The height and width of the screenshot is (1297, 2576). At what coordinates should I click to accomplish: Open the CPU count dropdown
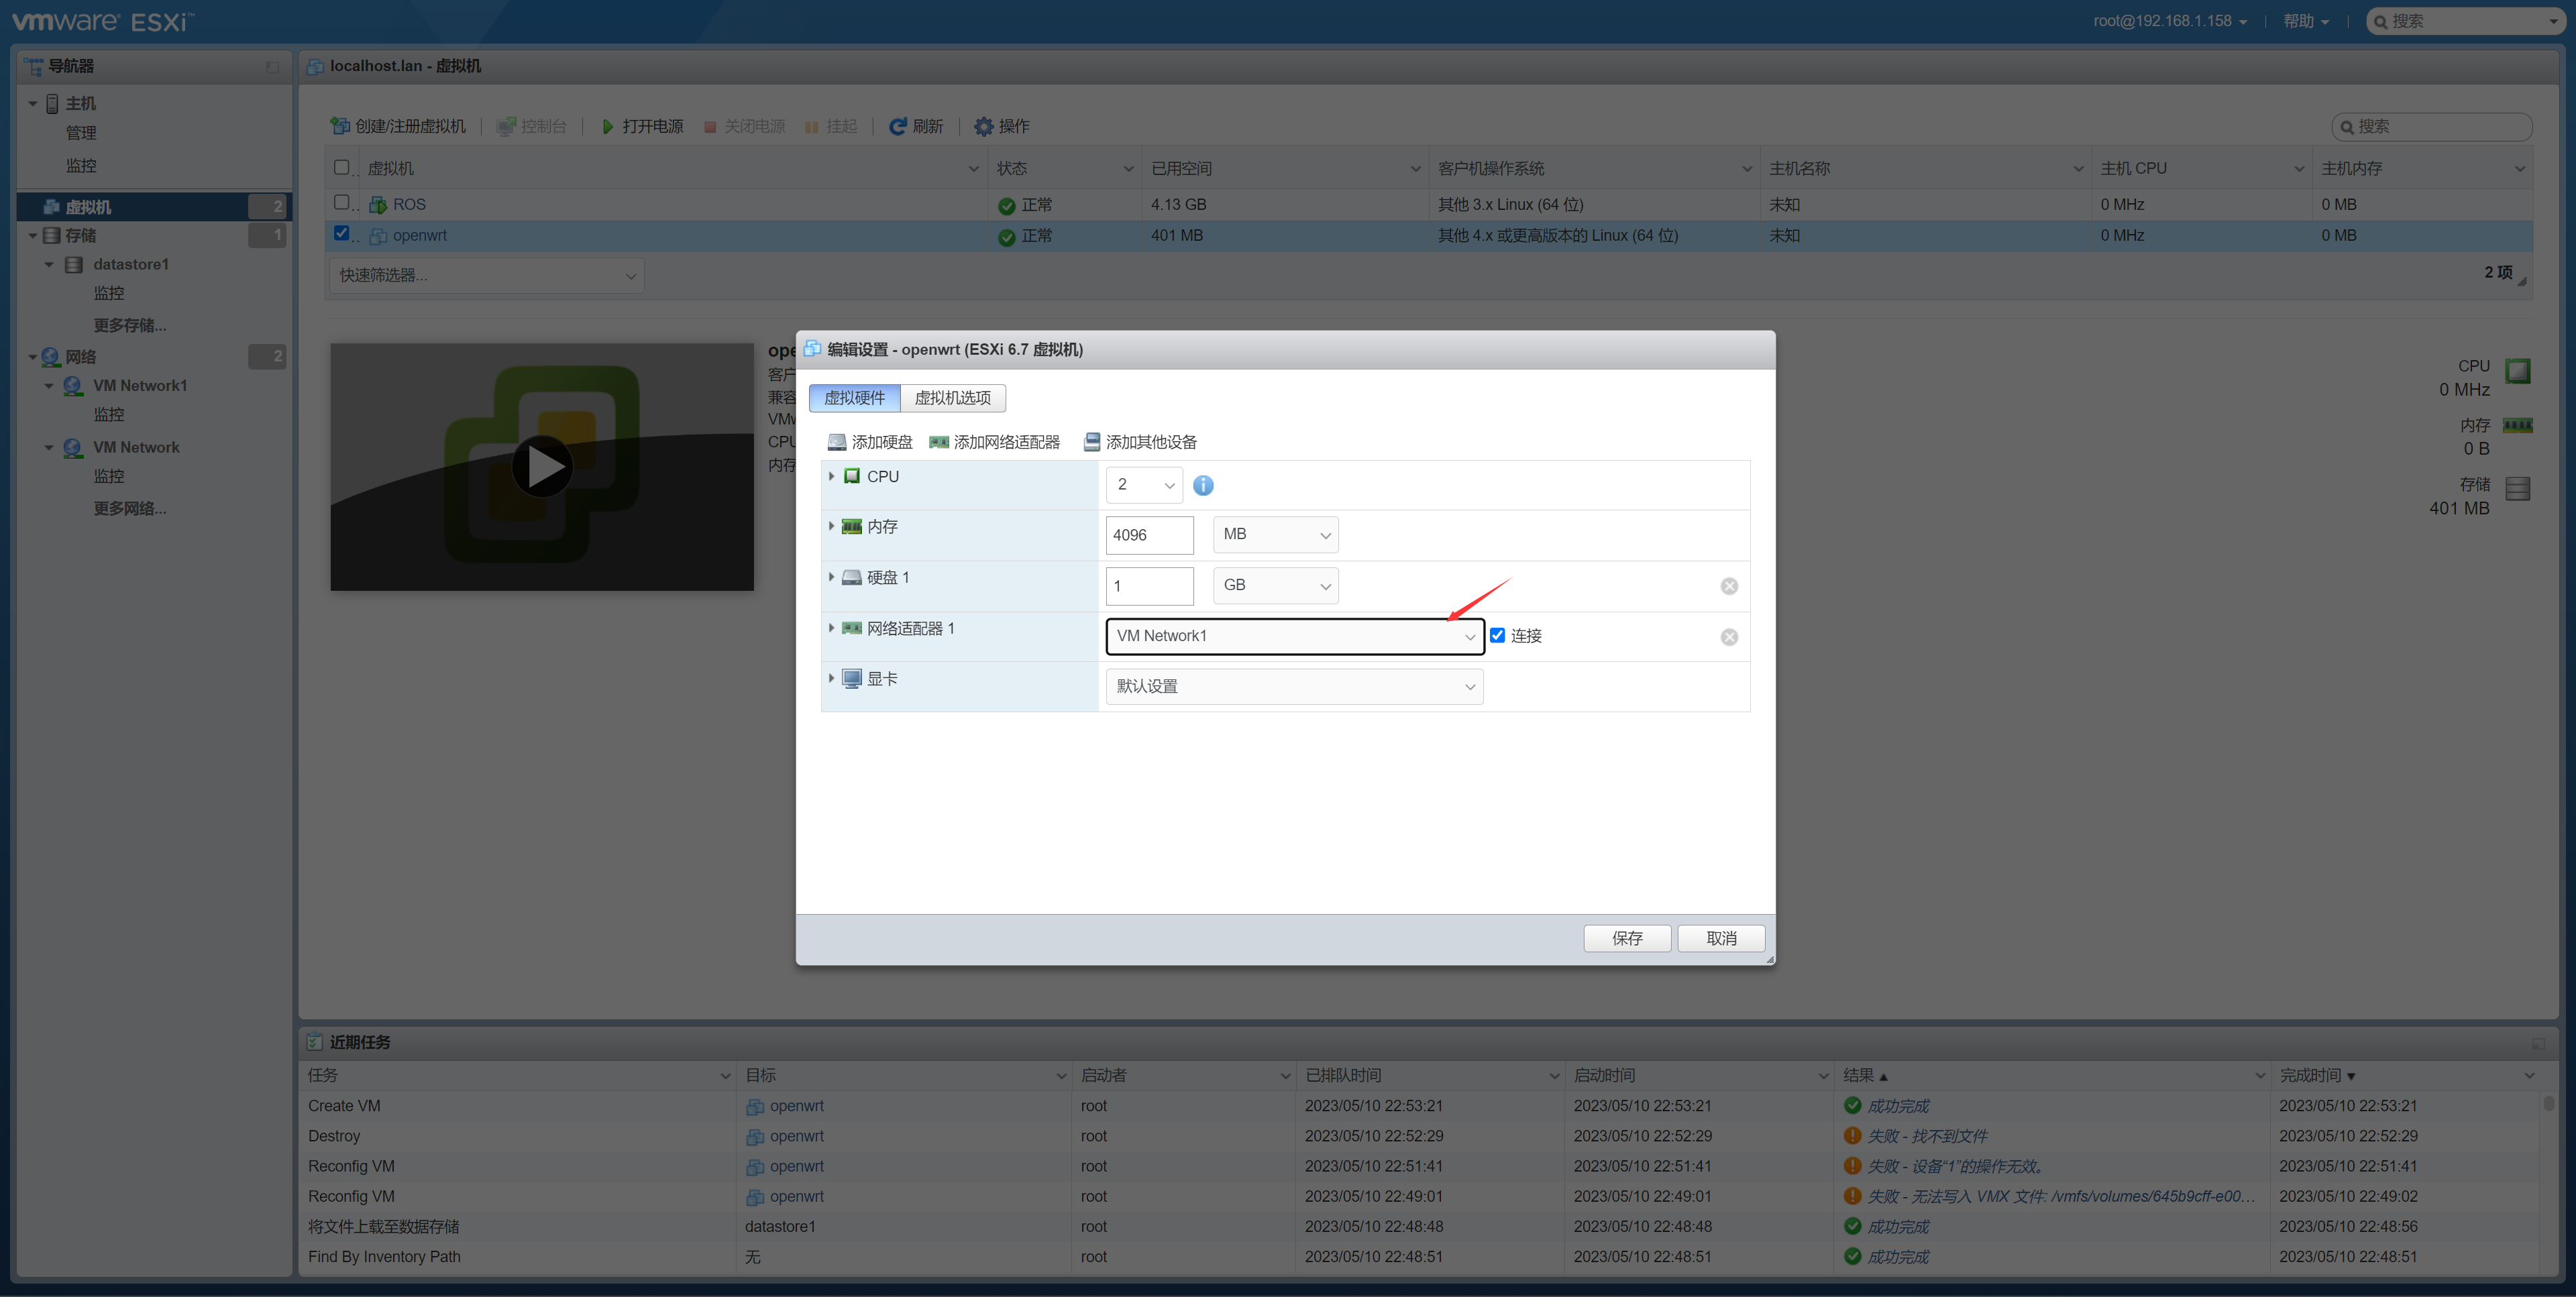tap(1144, 485)
